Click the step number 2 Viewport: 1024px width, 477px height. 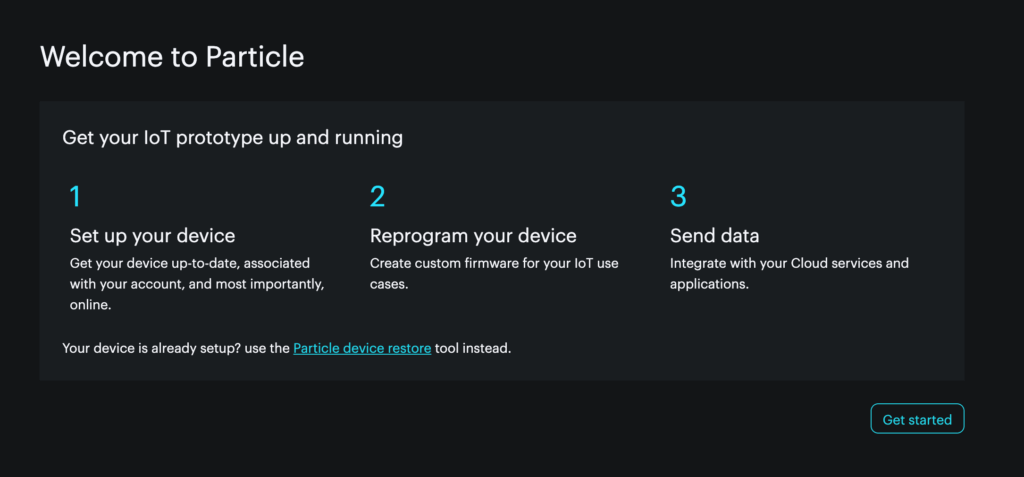coord(377,197)
